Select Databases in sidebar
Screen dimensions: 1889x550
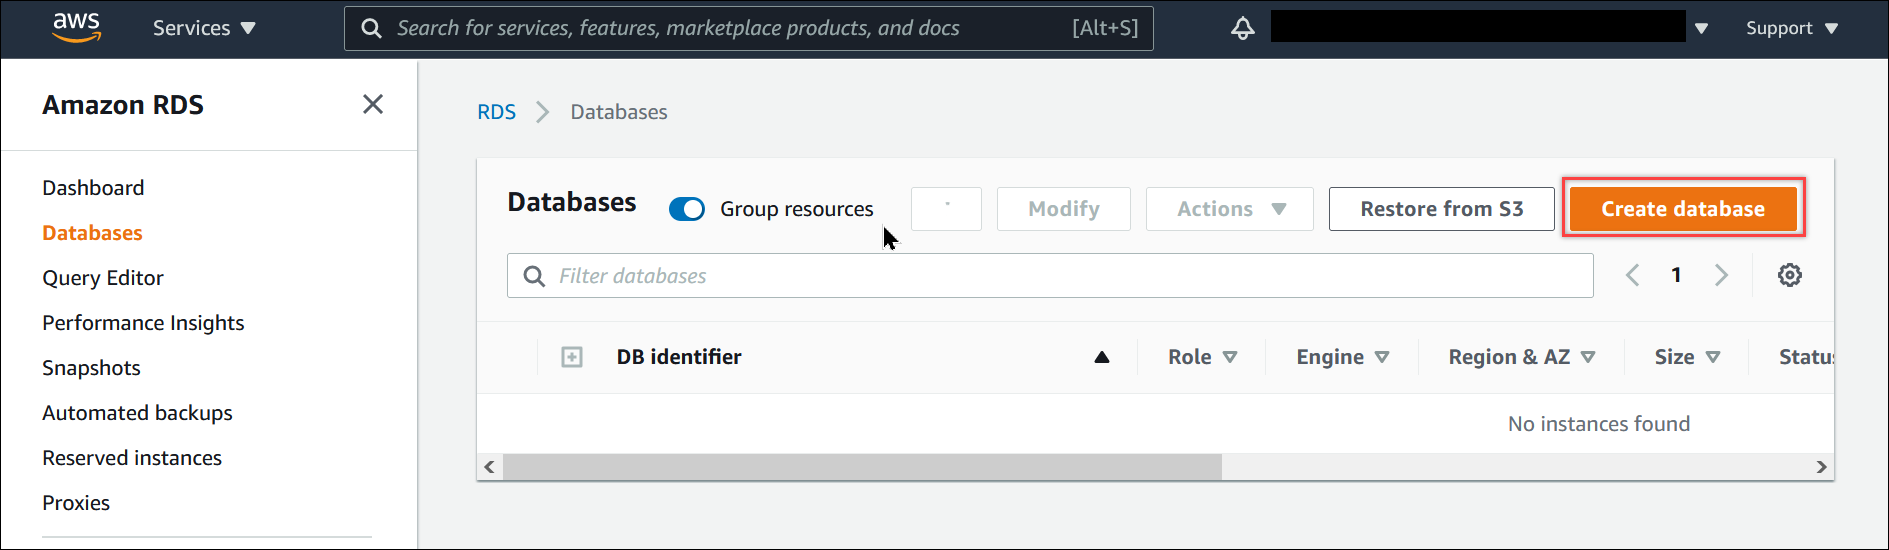click(92, 233)
